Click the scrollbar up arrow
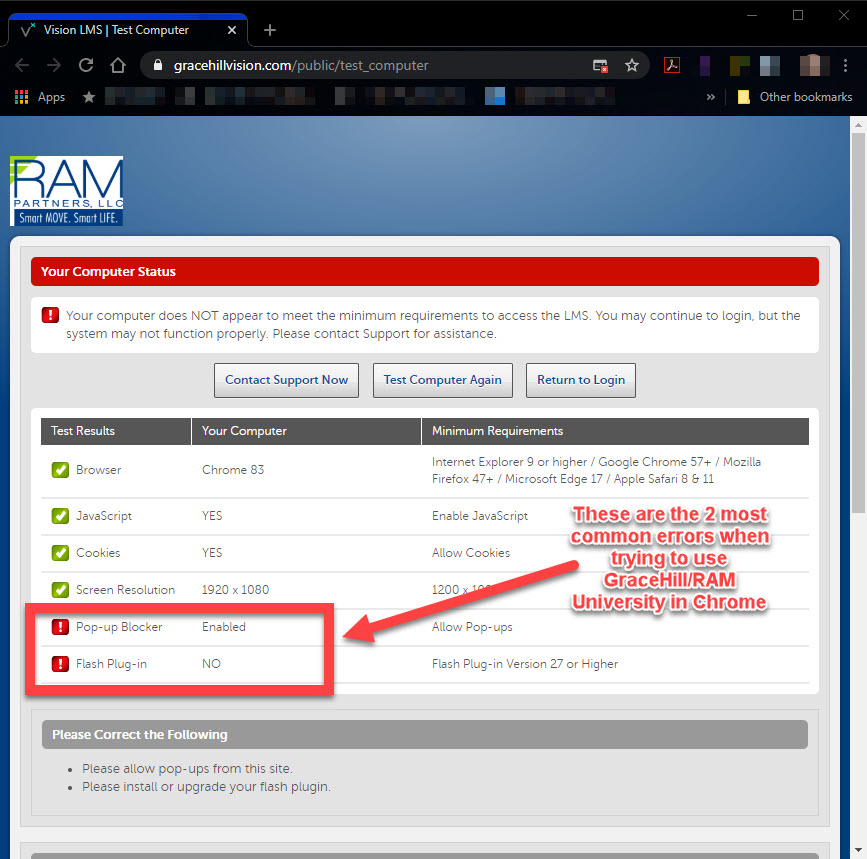Viewport: 867px width, 859px height. point(858,125)
